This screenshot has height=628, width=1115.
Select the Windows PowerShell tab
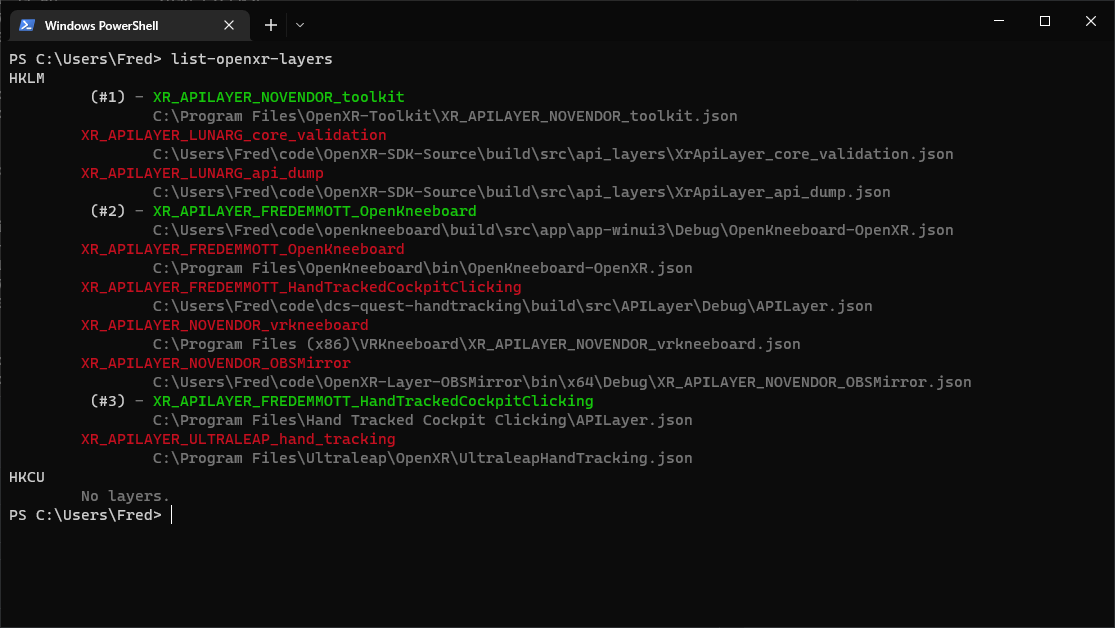129,25
